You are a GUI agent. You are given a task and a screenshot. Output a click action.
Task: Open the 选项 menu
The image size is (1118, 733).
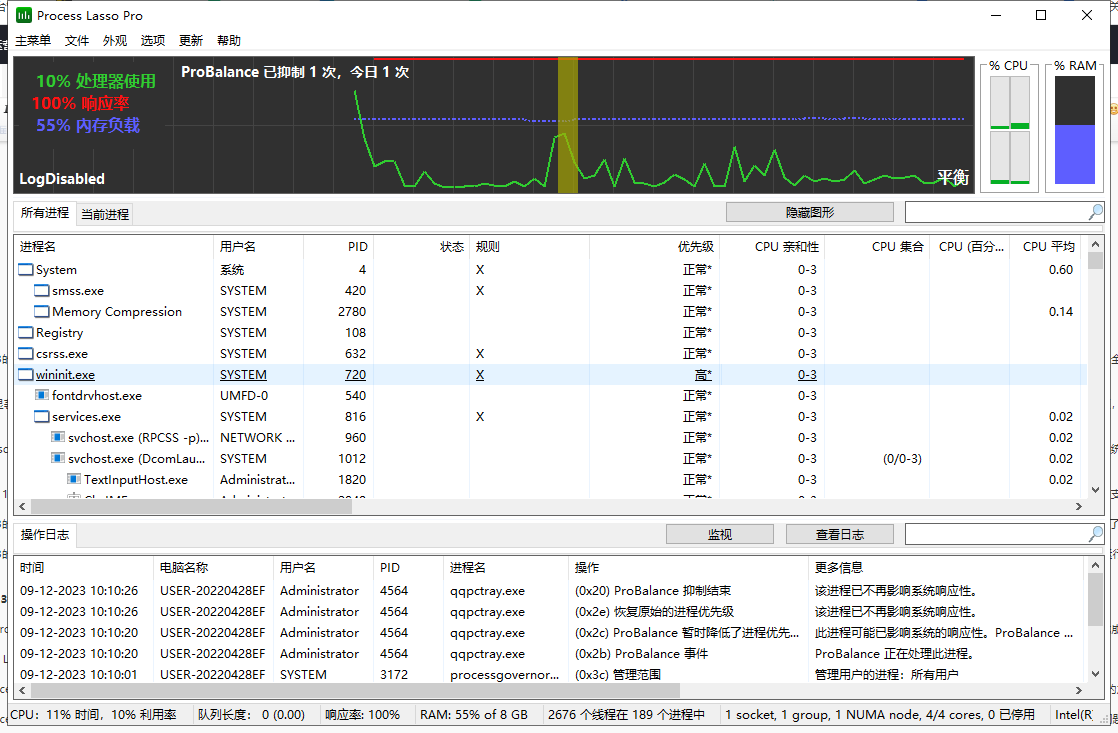153,41
